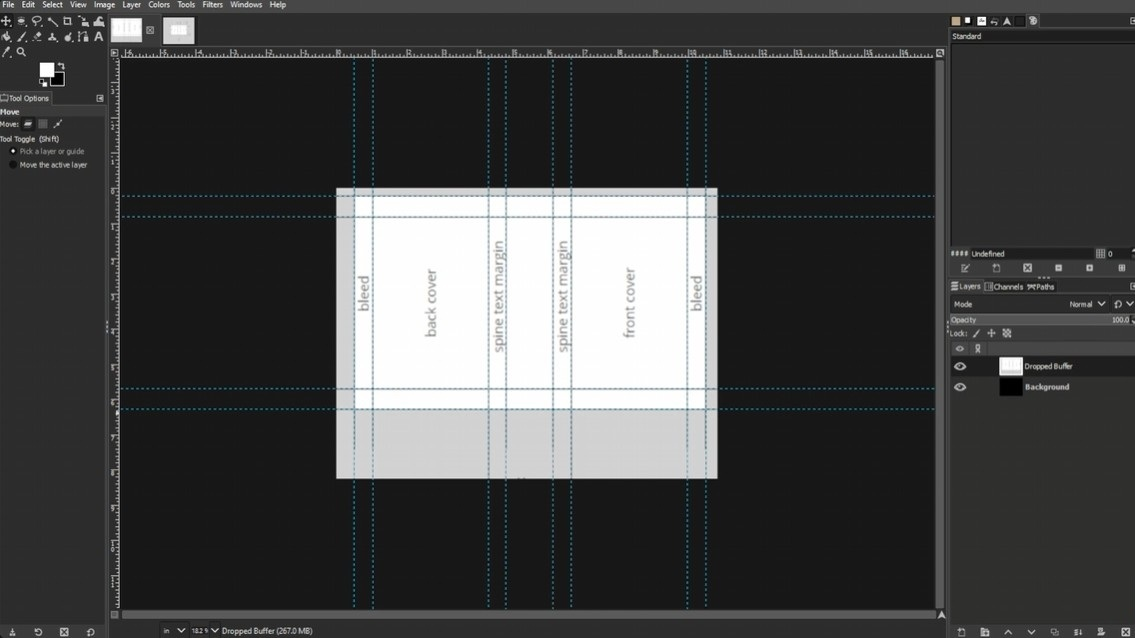Viewport: 1135px width, 638px height.
Task: Select the Clone stamp tool
Action: click(x=52, y=36)
